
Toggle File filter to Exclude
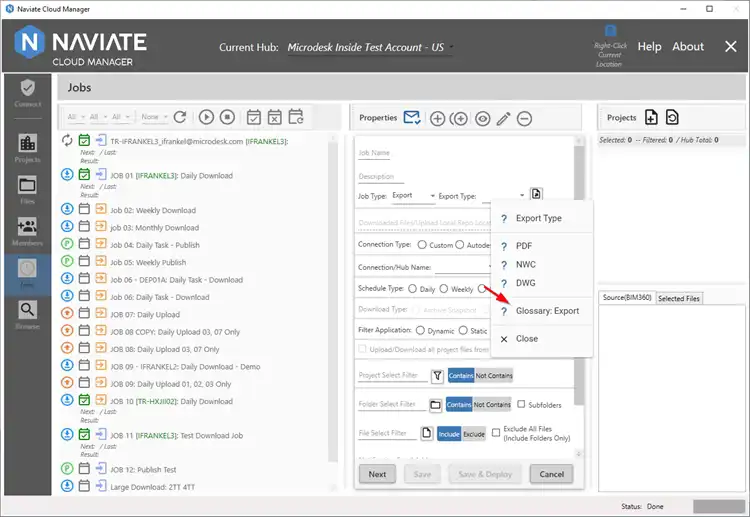pos(474,434)
